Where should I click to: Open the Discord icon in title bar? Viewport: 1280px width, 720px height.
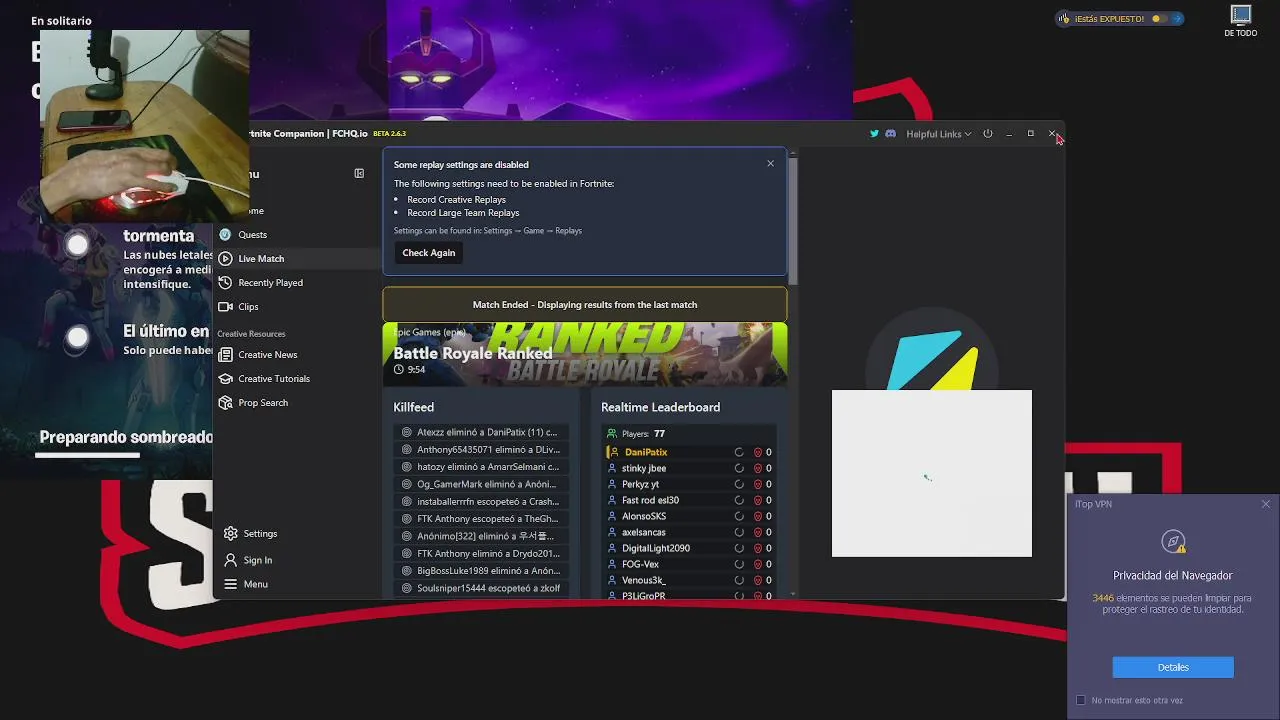890,134
